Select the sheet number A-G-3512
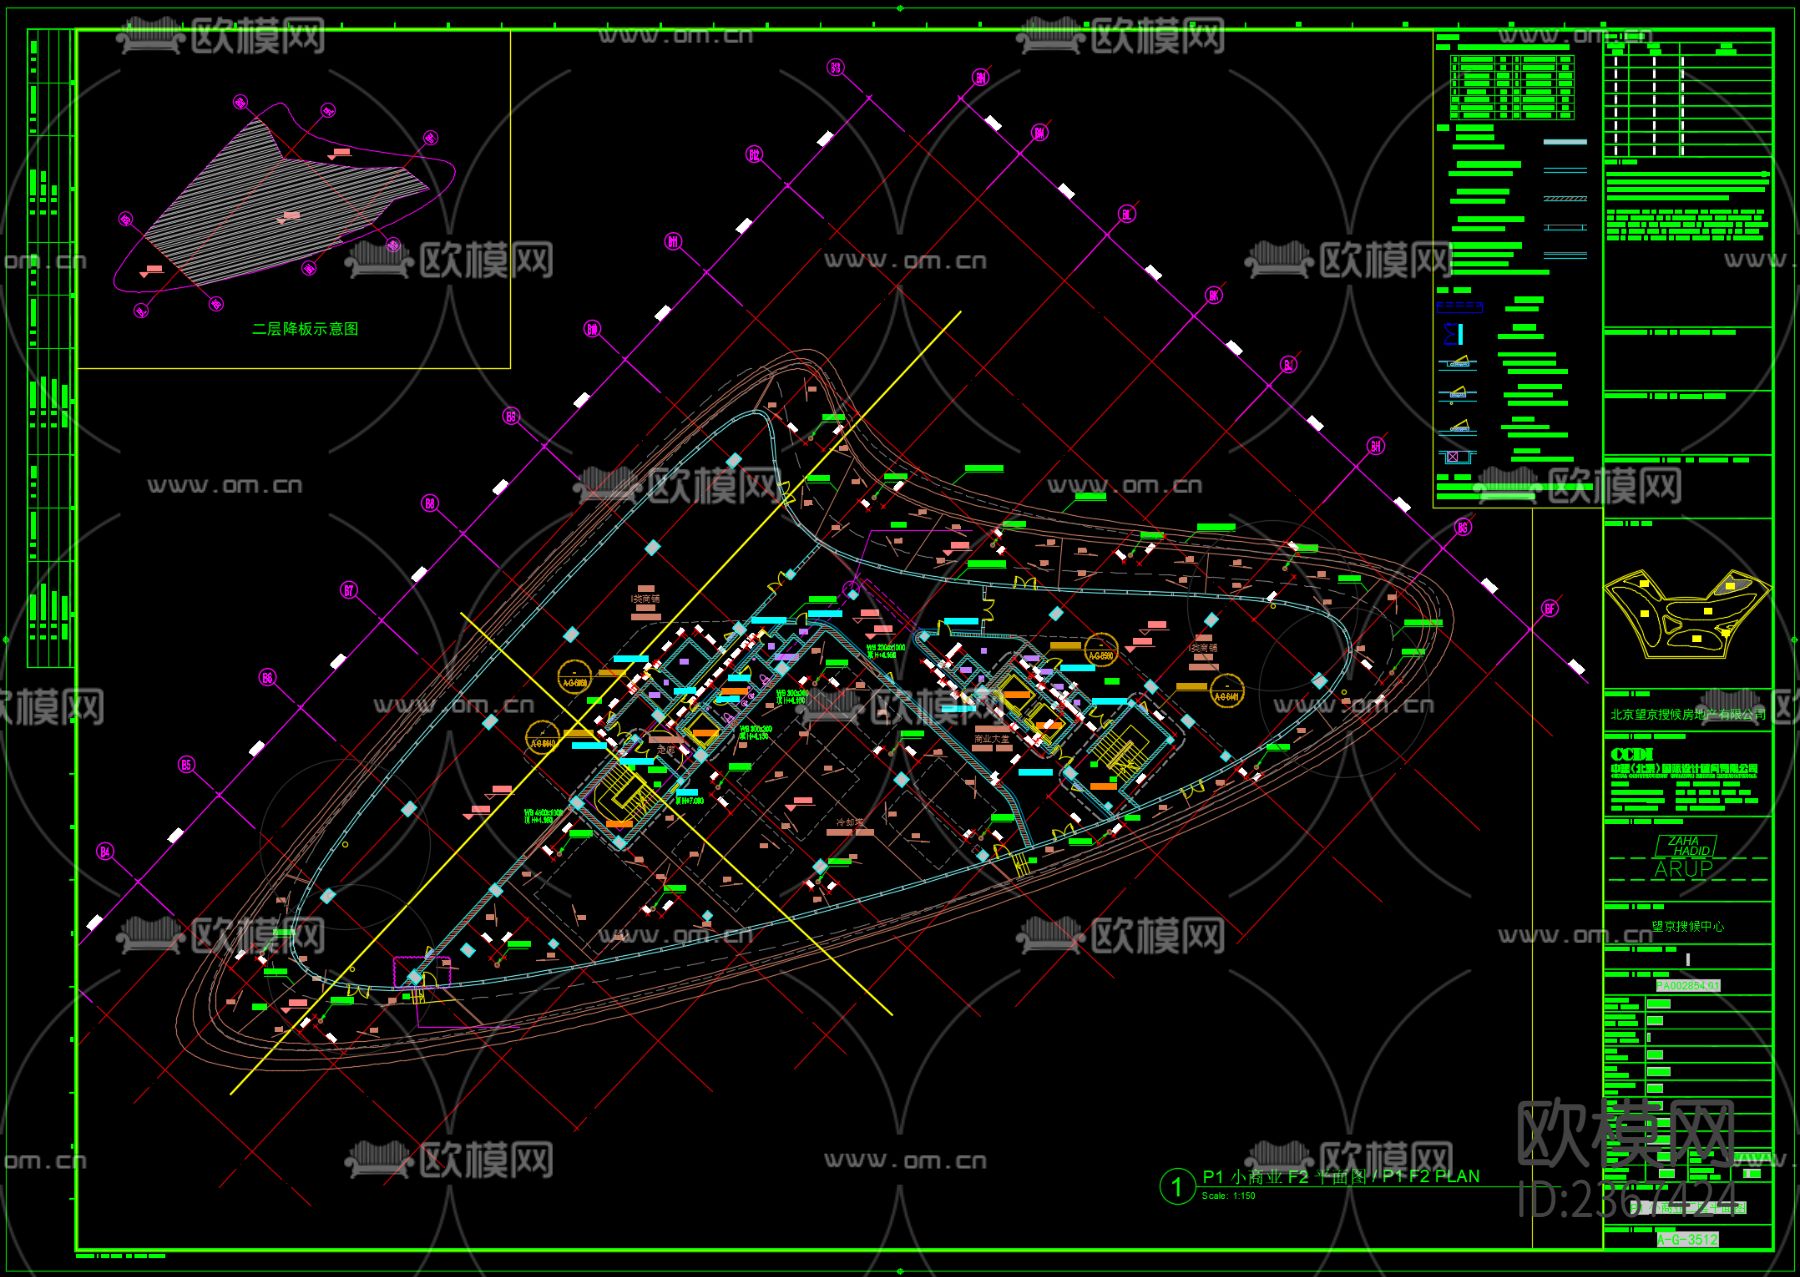The image size is (1800, 1277). tap(1687, 1240)
